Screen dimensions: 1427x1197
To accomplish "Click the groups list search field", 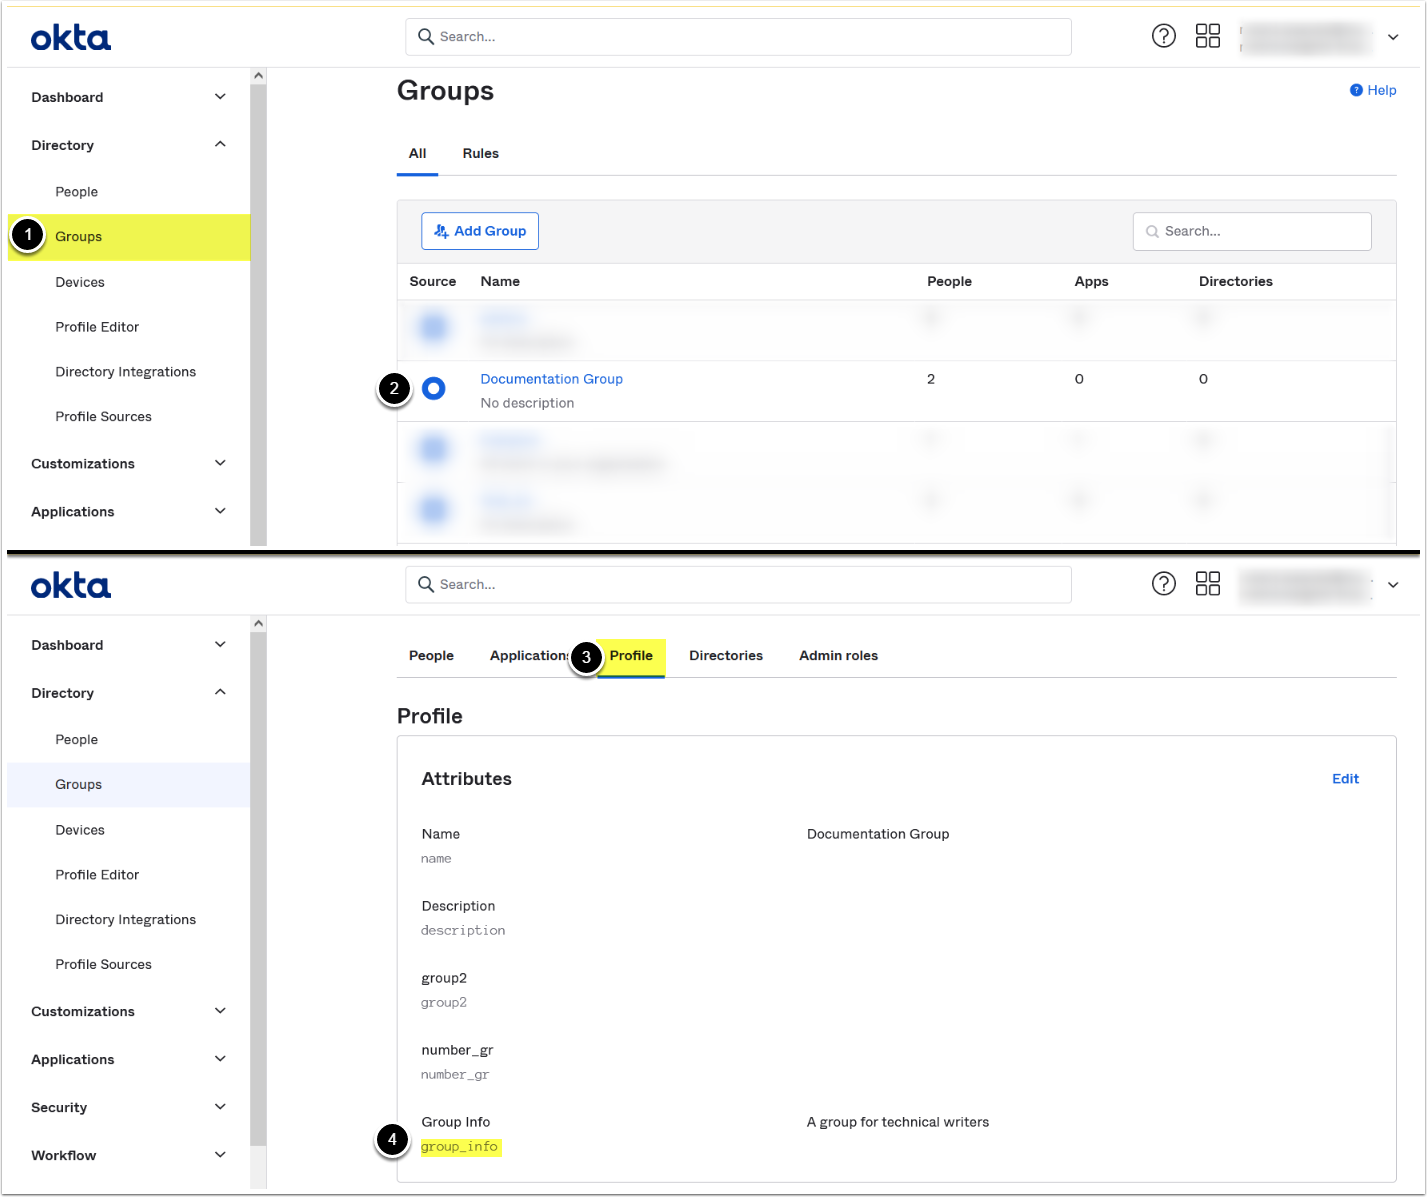I will click(1252, 231).
